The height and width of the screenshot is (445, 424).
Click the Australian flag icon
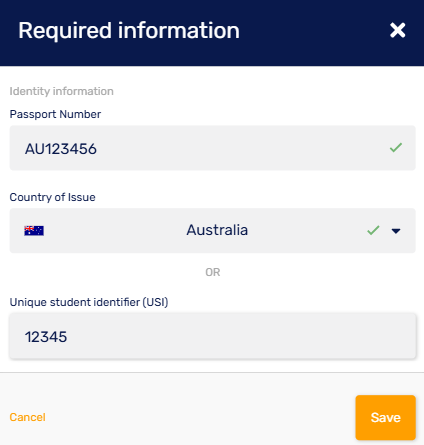pyautogui.click(x=34, y=230)
